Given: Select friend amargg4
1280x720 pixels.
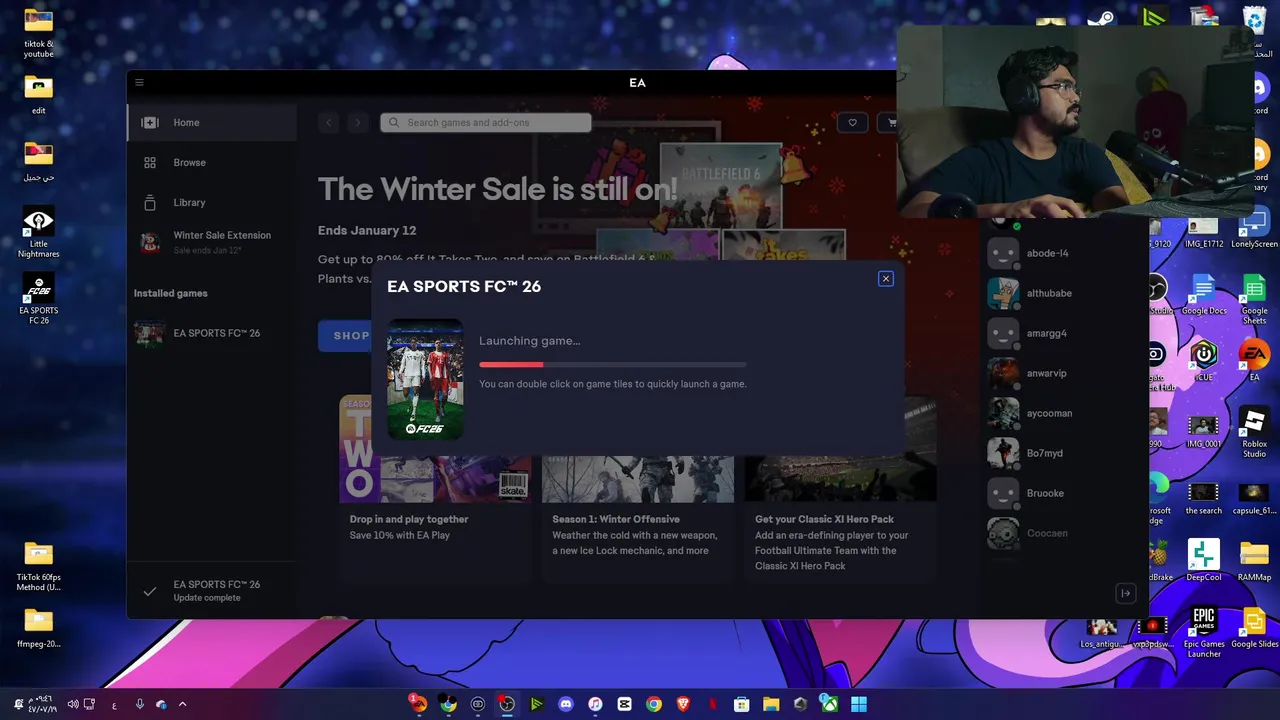Looking at the screenshot, I should click(1062, 333).
